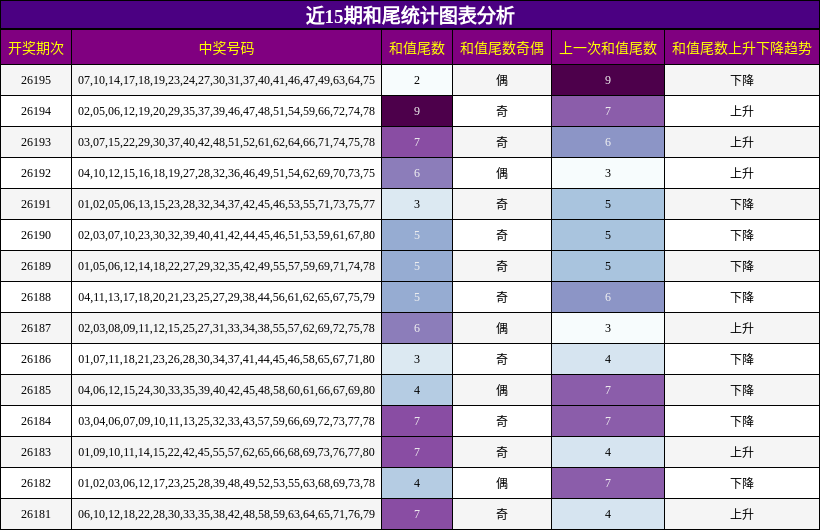Select winning numbers starting 07,10,14,17
Screen dimensions: 820x530
pyautogui.click(x=226, y=80)
